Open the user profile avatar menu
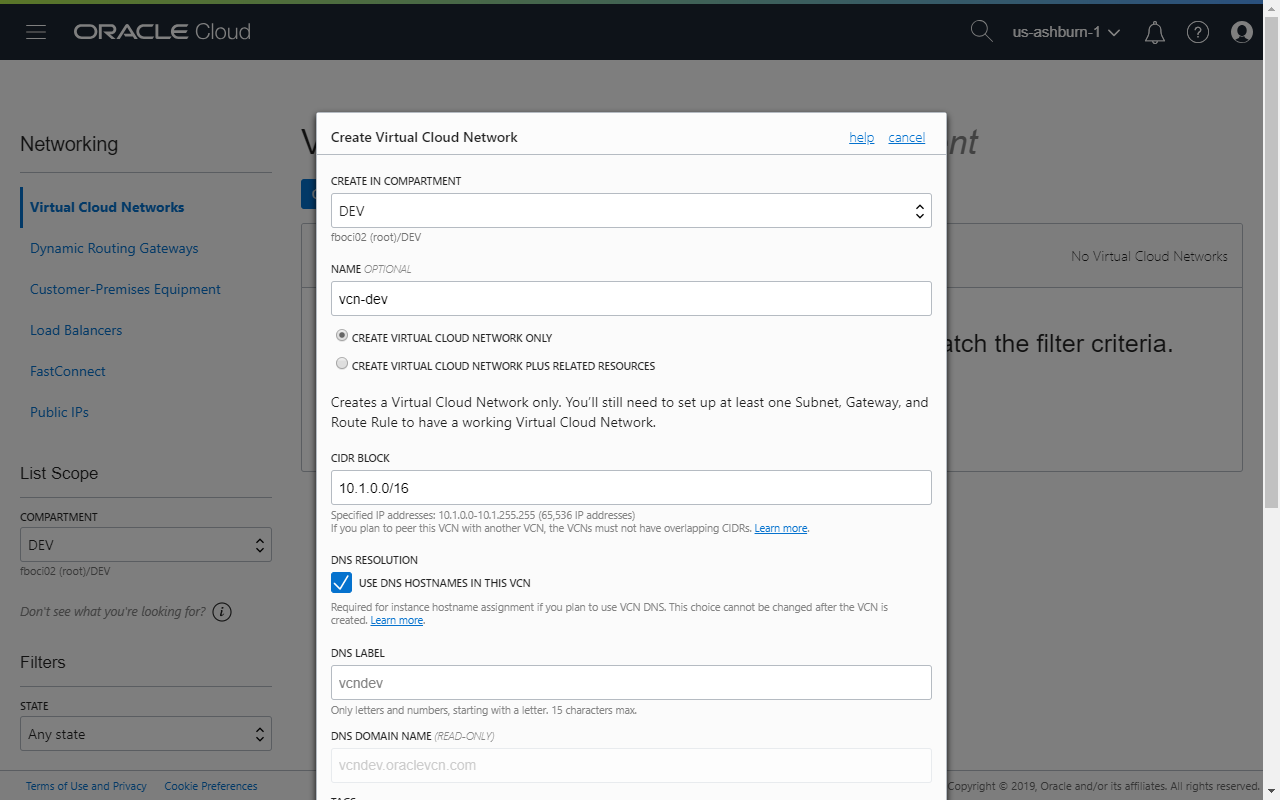Image resolution: width=1280 pixels, height=800 pixels. pyautogui.click(x=1241, y=32)
